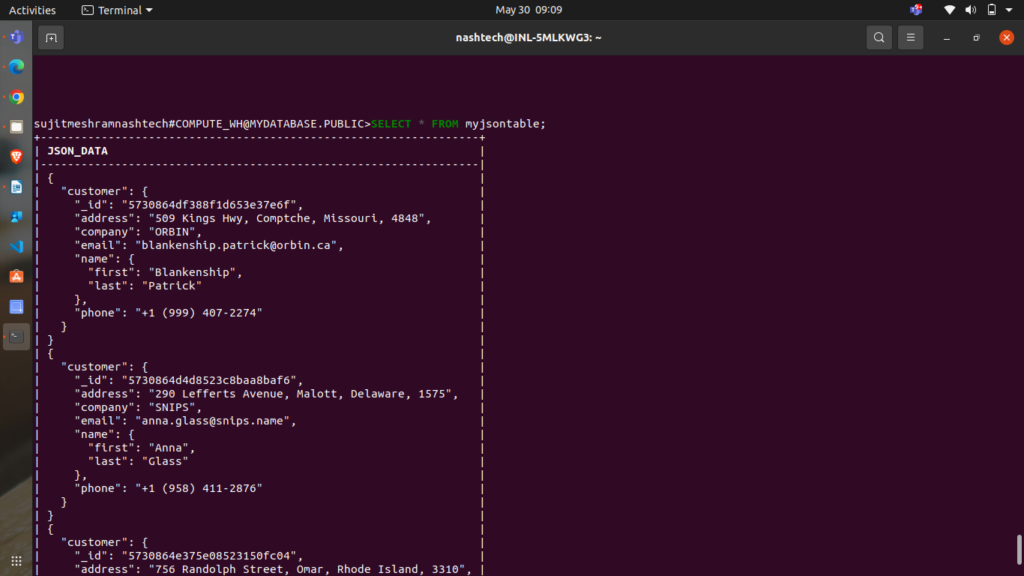Click the volume speaker icon
Image resolution: width=1024 pixels, height=576 pixels.
[x=970, y=10]
